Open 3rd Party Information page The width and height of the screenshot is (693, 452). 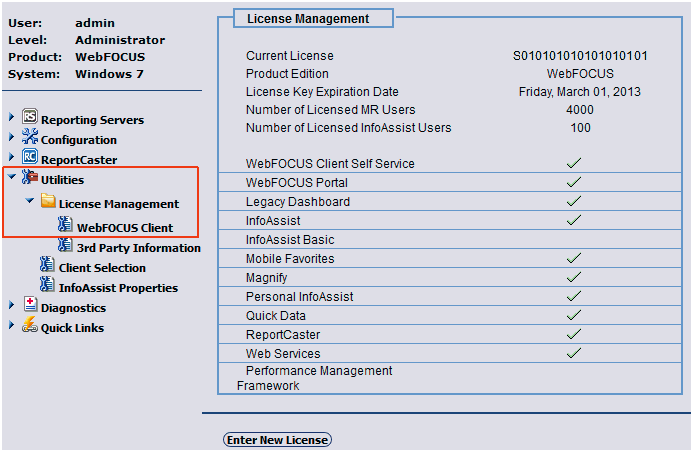click(139, 248)
